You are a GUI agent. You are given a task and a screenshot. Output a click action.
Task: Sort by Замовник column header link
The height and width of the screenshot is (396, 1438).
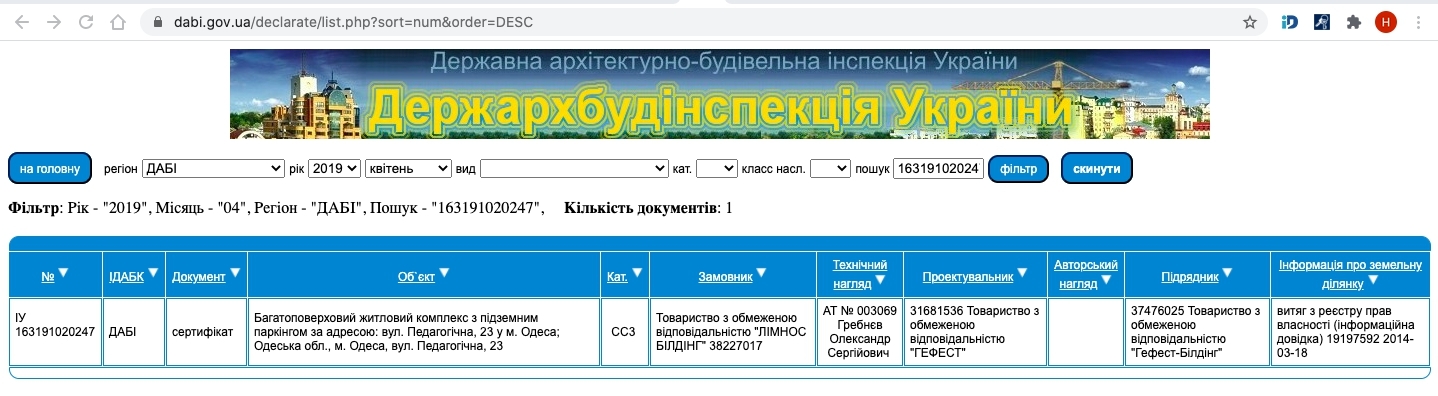click(x=726, y=276)
